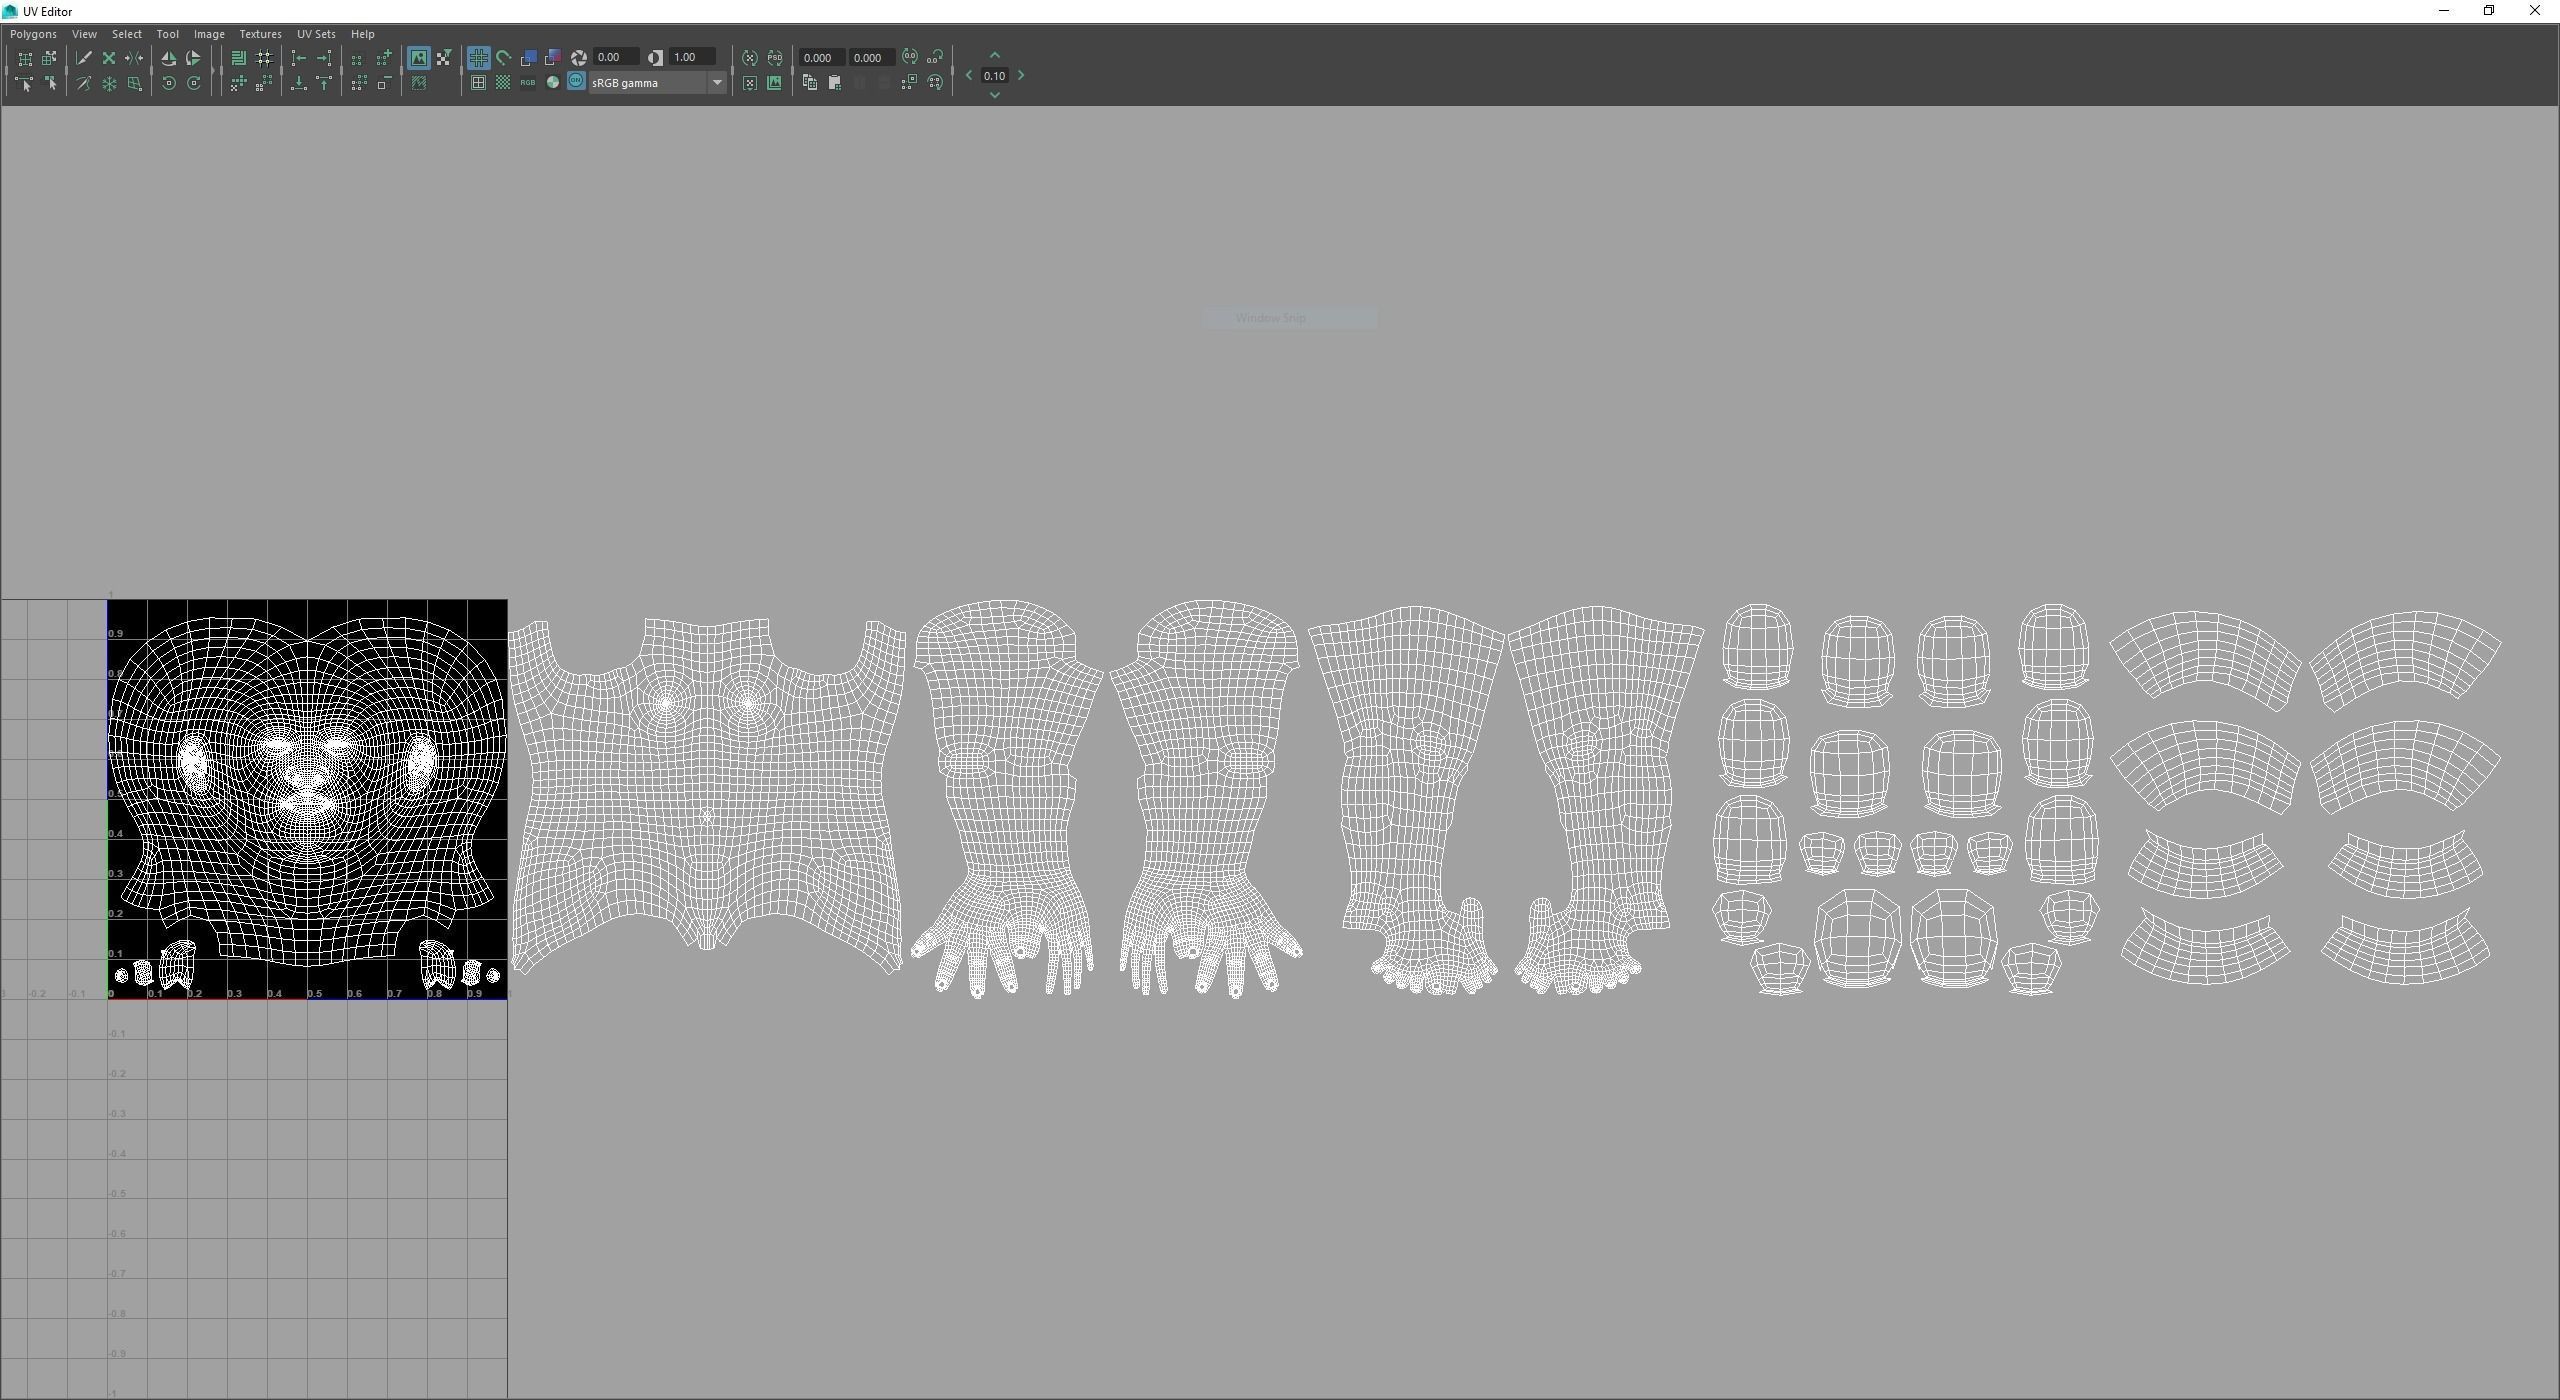Open the UV Sets menu
Screen dimensions: 2560x1400
click(x=316, y=34)
